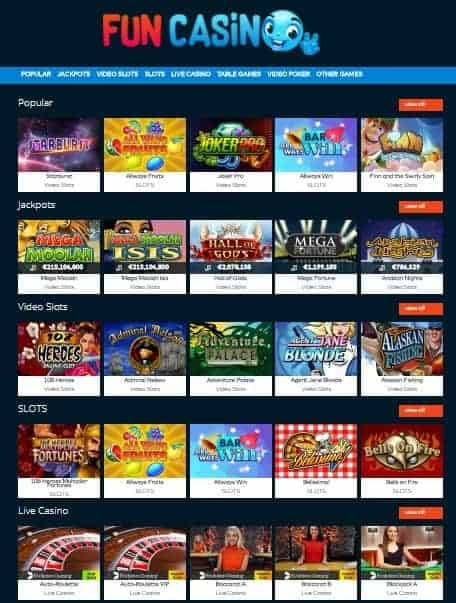The image size is (456, 603).
Task: Open the Mega Fortune jackpot tile
Action: (316, 257)
